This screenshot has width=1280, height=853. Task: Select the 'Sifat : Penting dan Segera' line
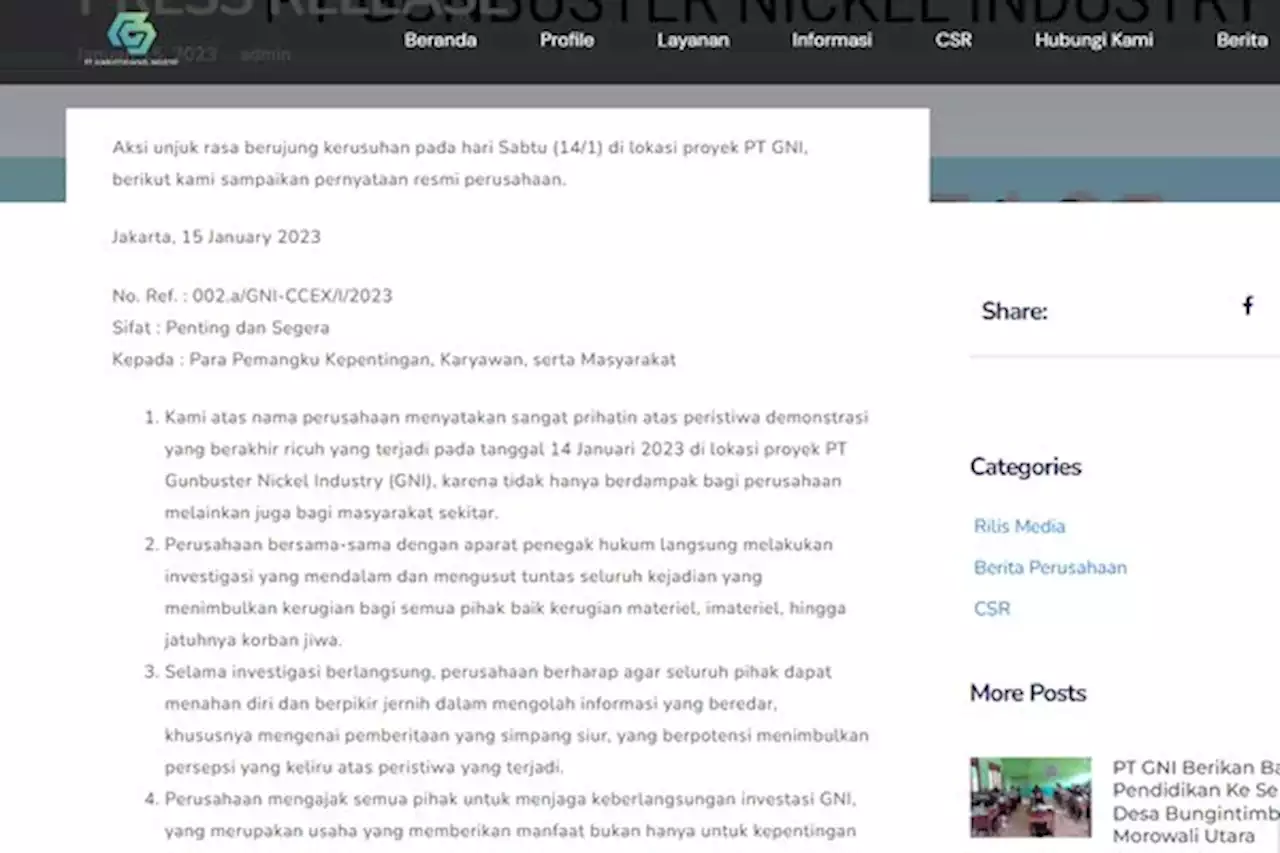(221, 328)
